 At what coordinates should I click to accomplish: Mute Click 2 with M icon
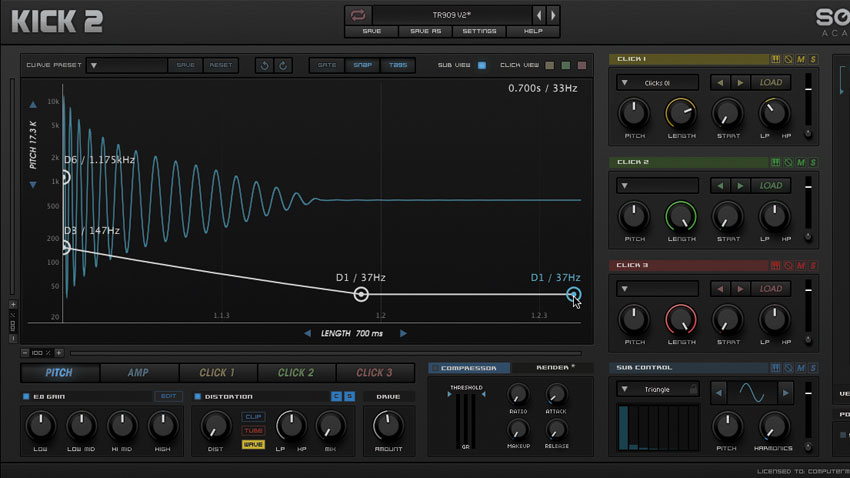click(x=801, y=162)
